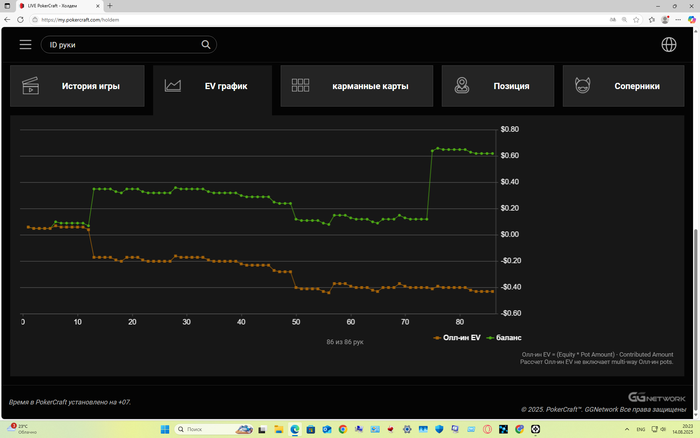The width and height of the screenshot is (700, 438).
Task: Open the hamburger menu in PokerCraft
Action: tap(25, 45)
